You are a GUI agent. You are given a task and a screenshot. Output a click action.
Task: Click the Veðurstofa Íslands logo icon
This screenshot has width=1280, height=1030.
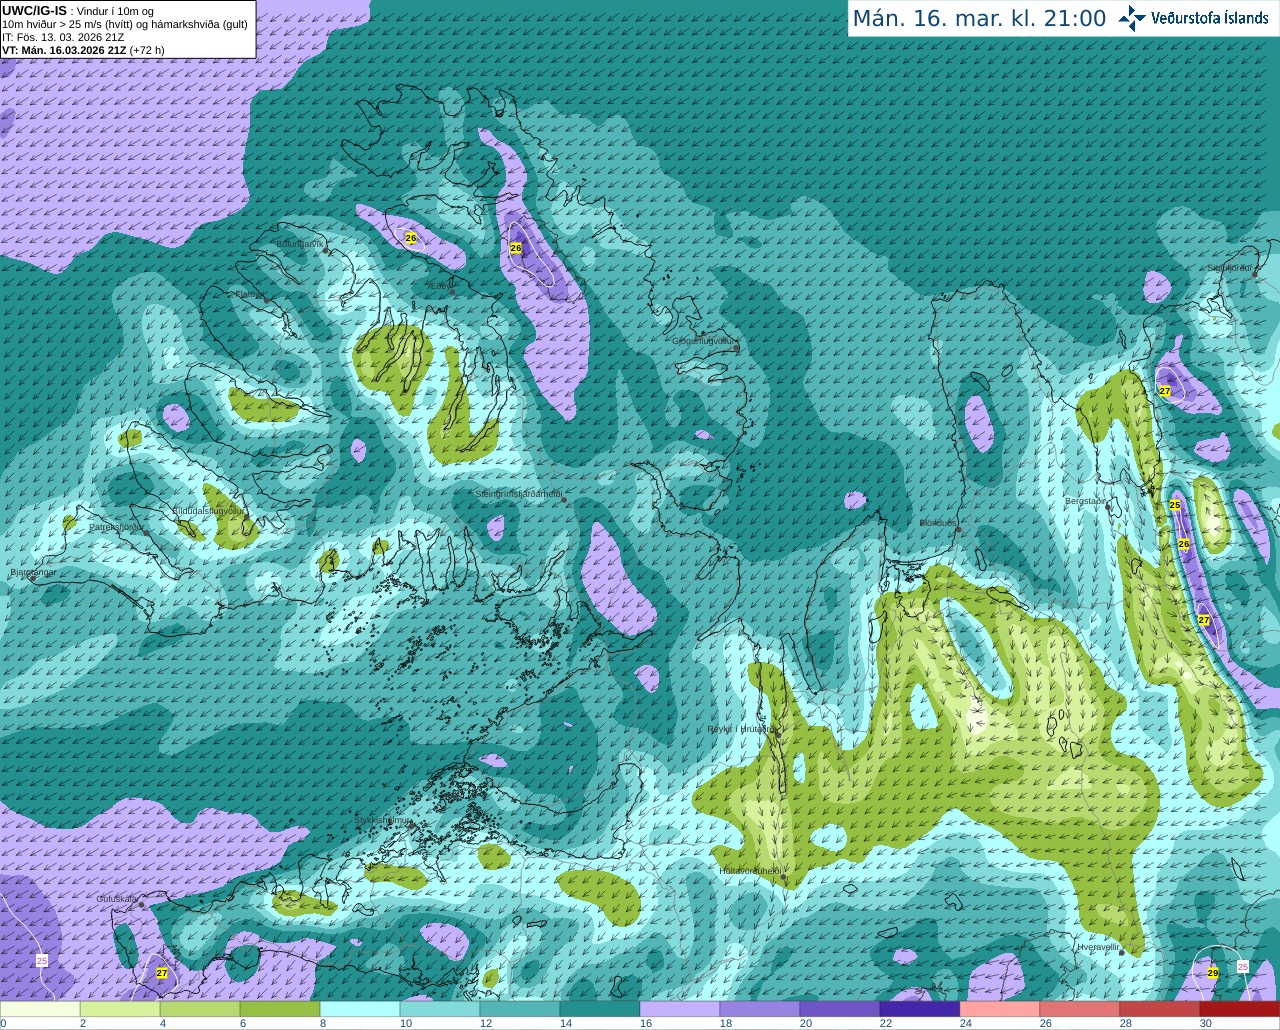[1132, 18]
